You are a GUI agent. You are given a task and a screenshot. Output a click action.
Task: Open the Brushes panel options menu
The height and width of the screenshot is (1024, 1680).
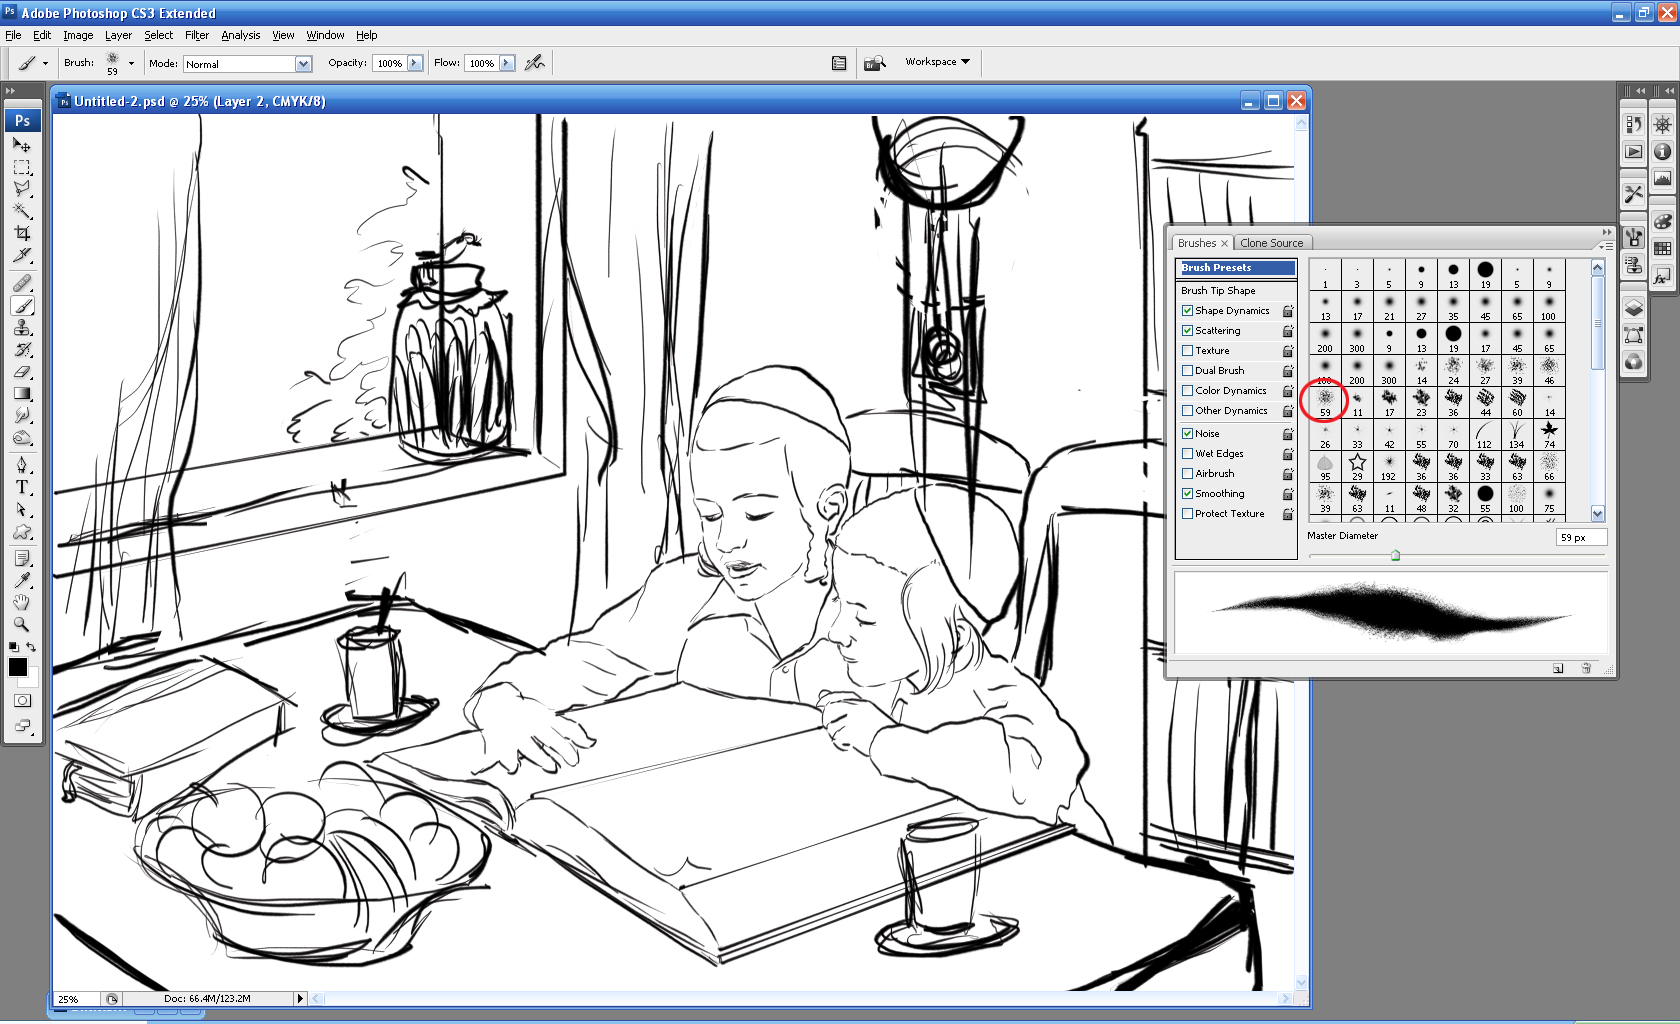[1605, 245]
